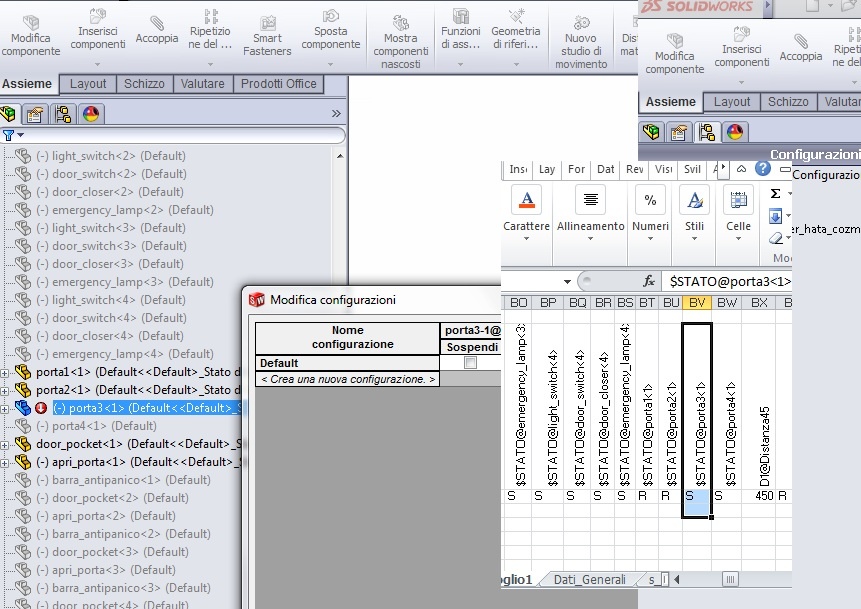Open FeatureManager tree tab above the filter

[9, 114]
